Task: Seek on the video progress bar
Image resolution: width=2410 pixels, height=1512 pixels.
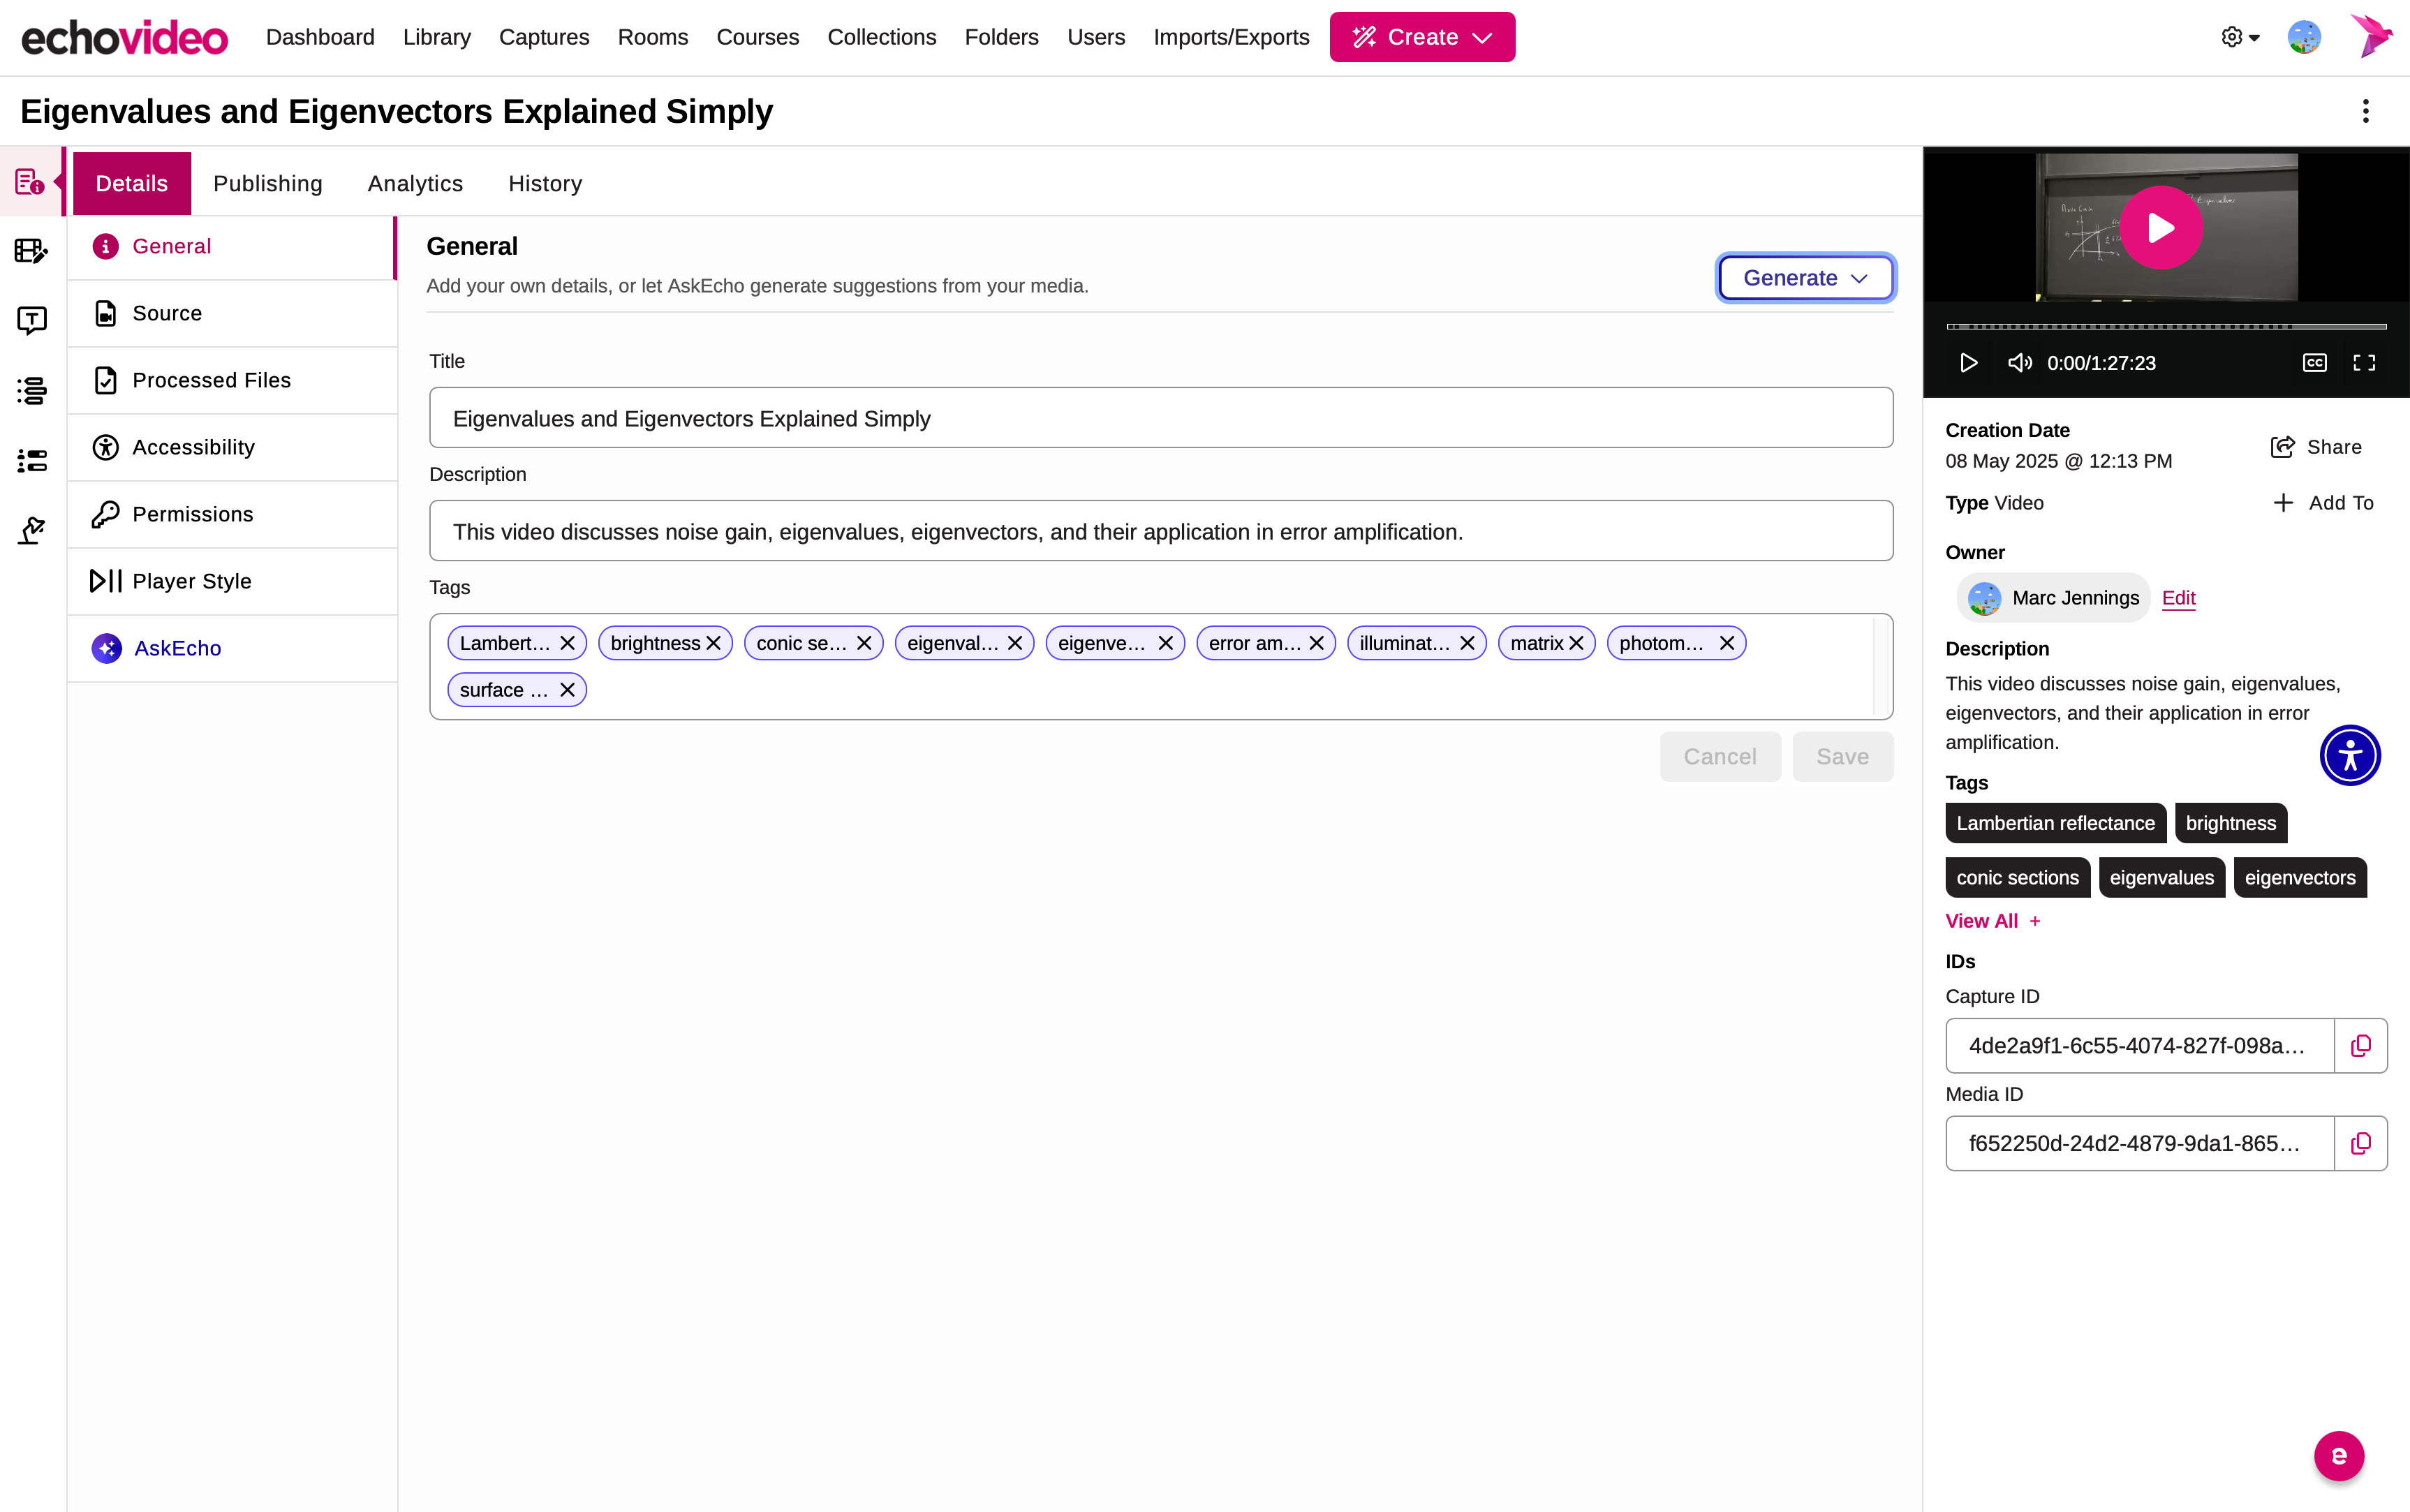Action: [x=2166, y=326]
